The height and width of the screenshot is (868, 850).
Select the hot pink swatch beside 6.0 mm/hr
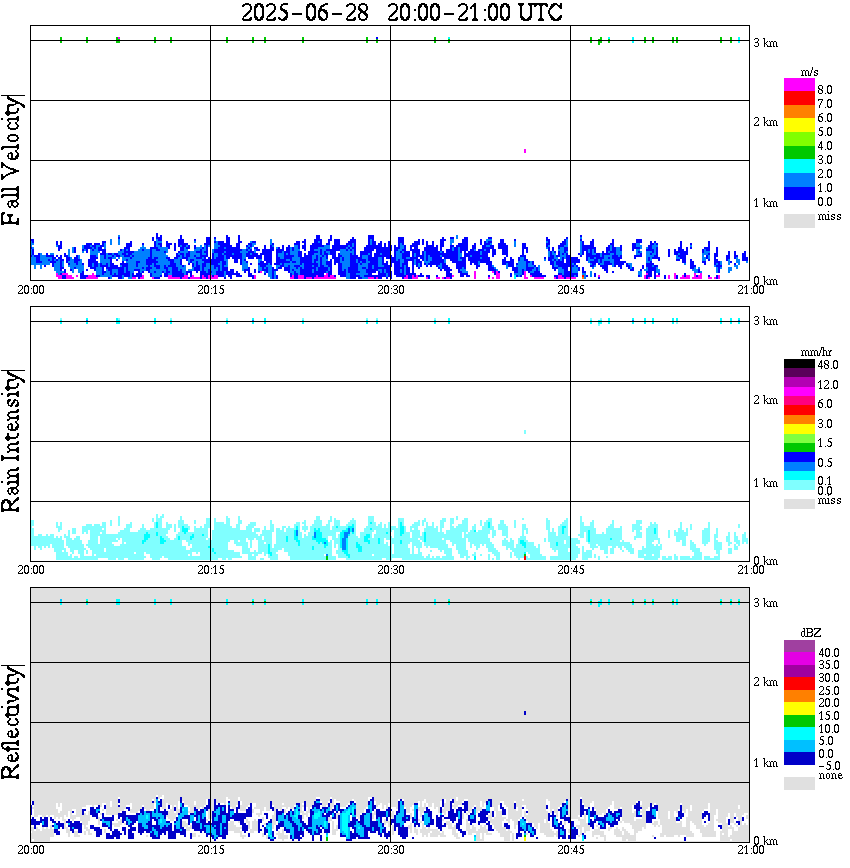pos(799,401)
